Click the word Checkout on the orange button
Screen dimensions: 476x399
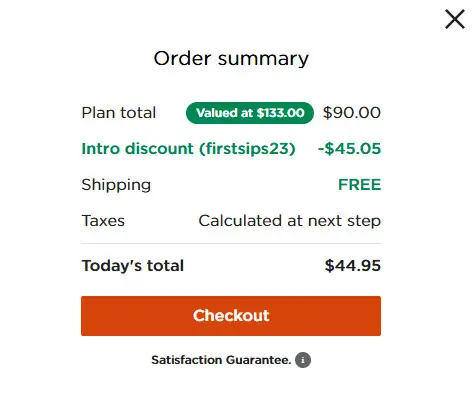(231, 315)
